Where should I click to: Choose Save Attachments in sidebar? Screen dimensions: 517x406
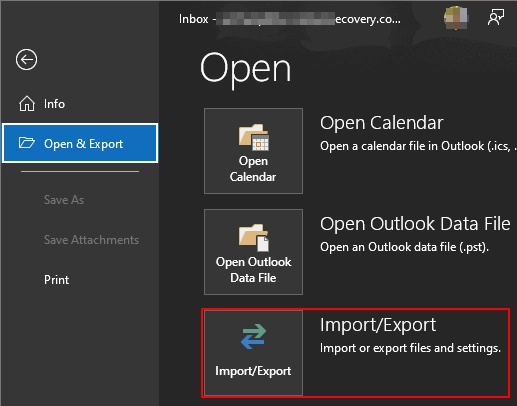[91, 240]
